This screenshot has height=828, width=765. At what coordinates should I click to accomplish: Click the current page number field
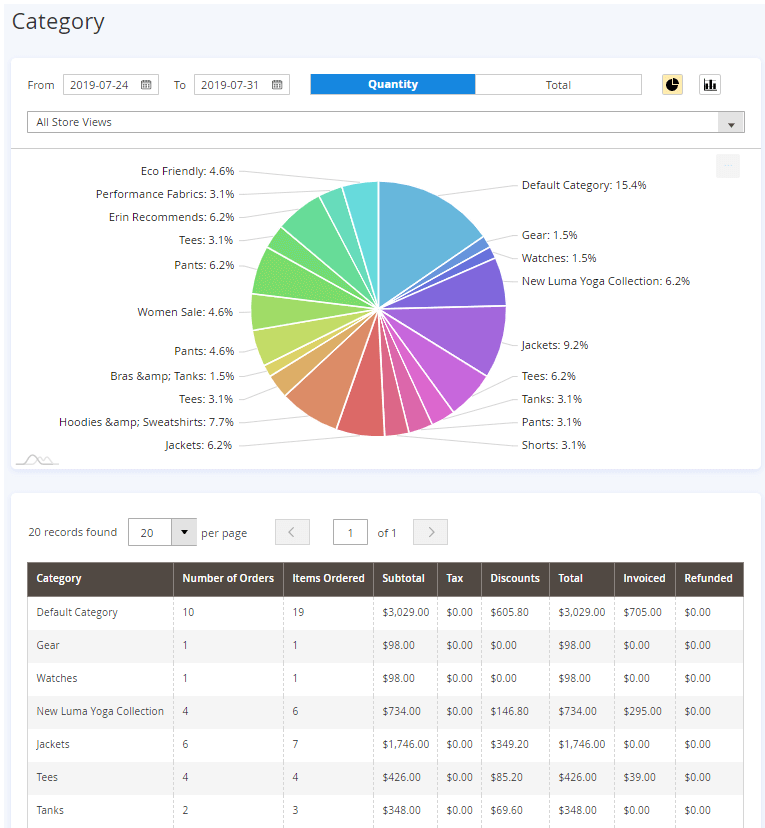point(350,532)
